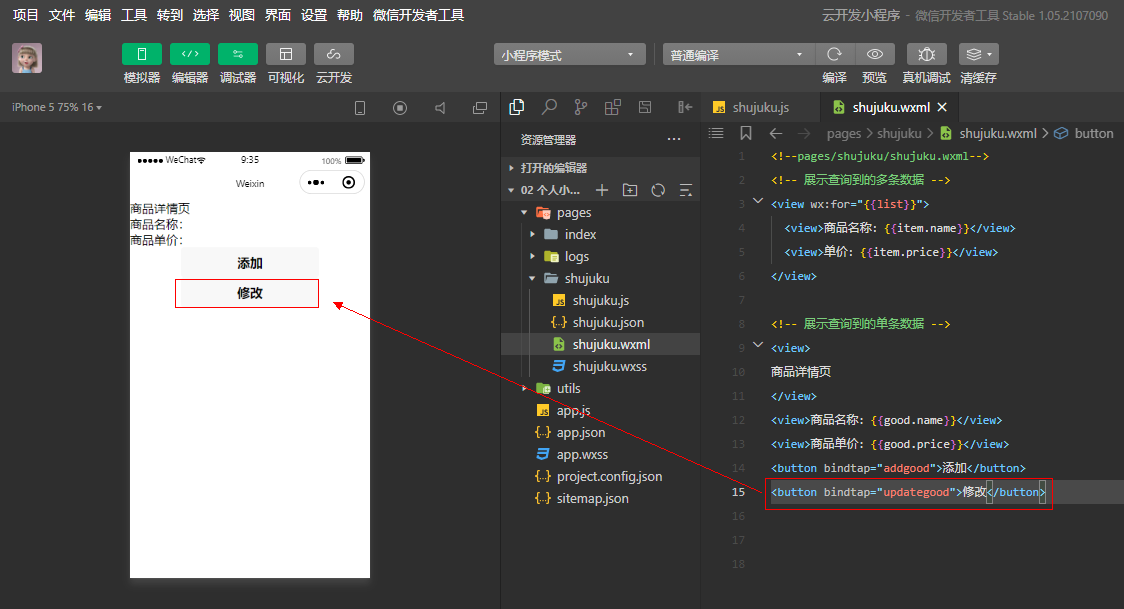Open the 转到 menu
The image size is (1124, 609).
click(x=170, y=15)
